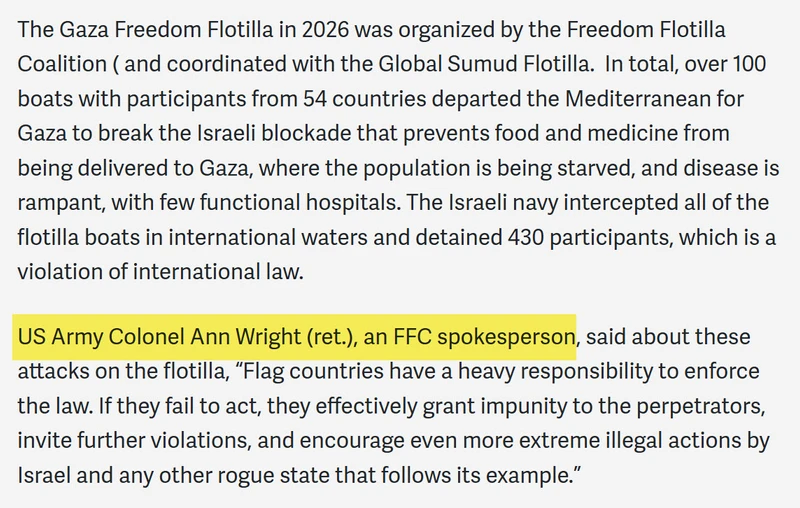Select the word "Coalition" in the paragraph
This screenshot has height=508, width=800.
point(62,64)
